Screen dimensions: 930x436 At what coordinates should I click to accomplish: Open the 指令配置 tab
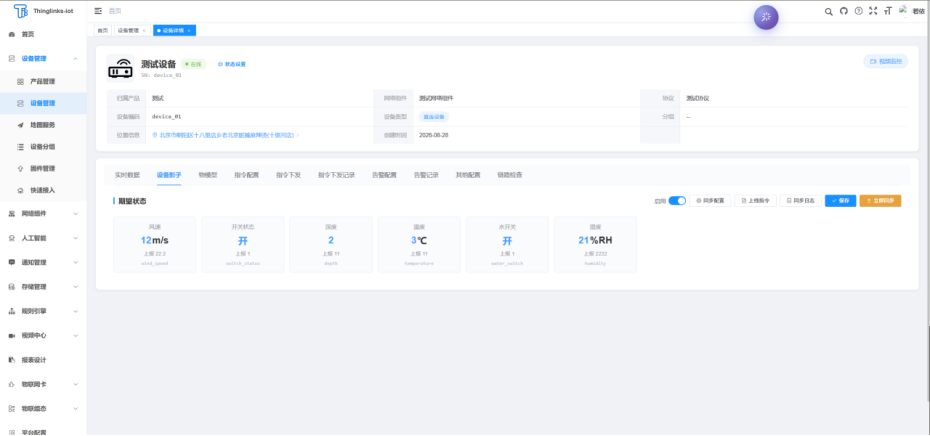coord(246,176)
